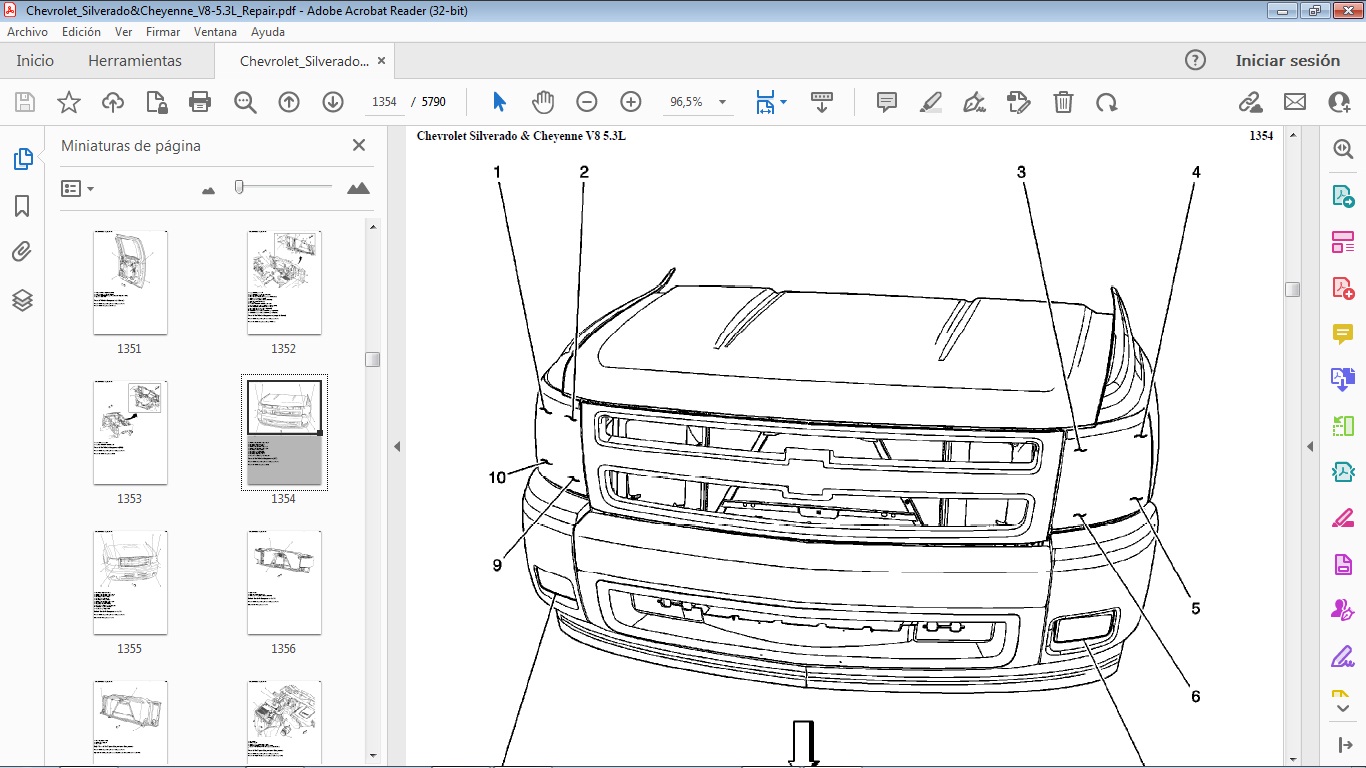Screen dimensions: 1366x768
Task: Click the thumbnail size slider handle
Action: [x=239, y=186]
